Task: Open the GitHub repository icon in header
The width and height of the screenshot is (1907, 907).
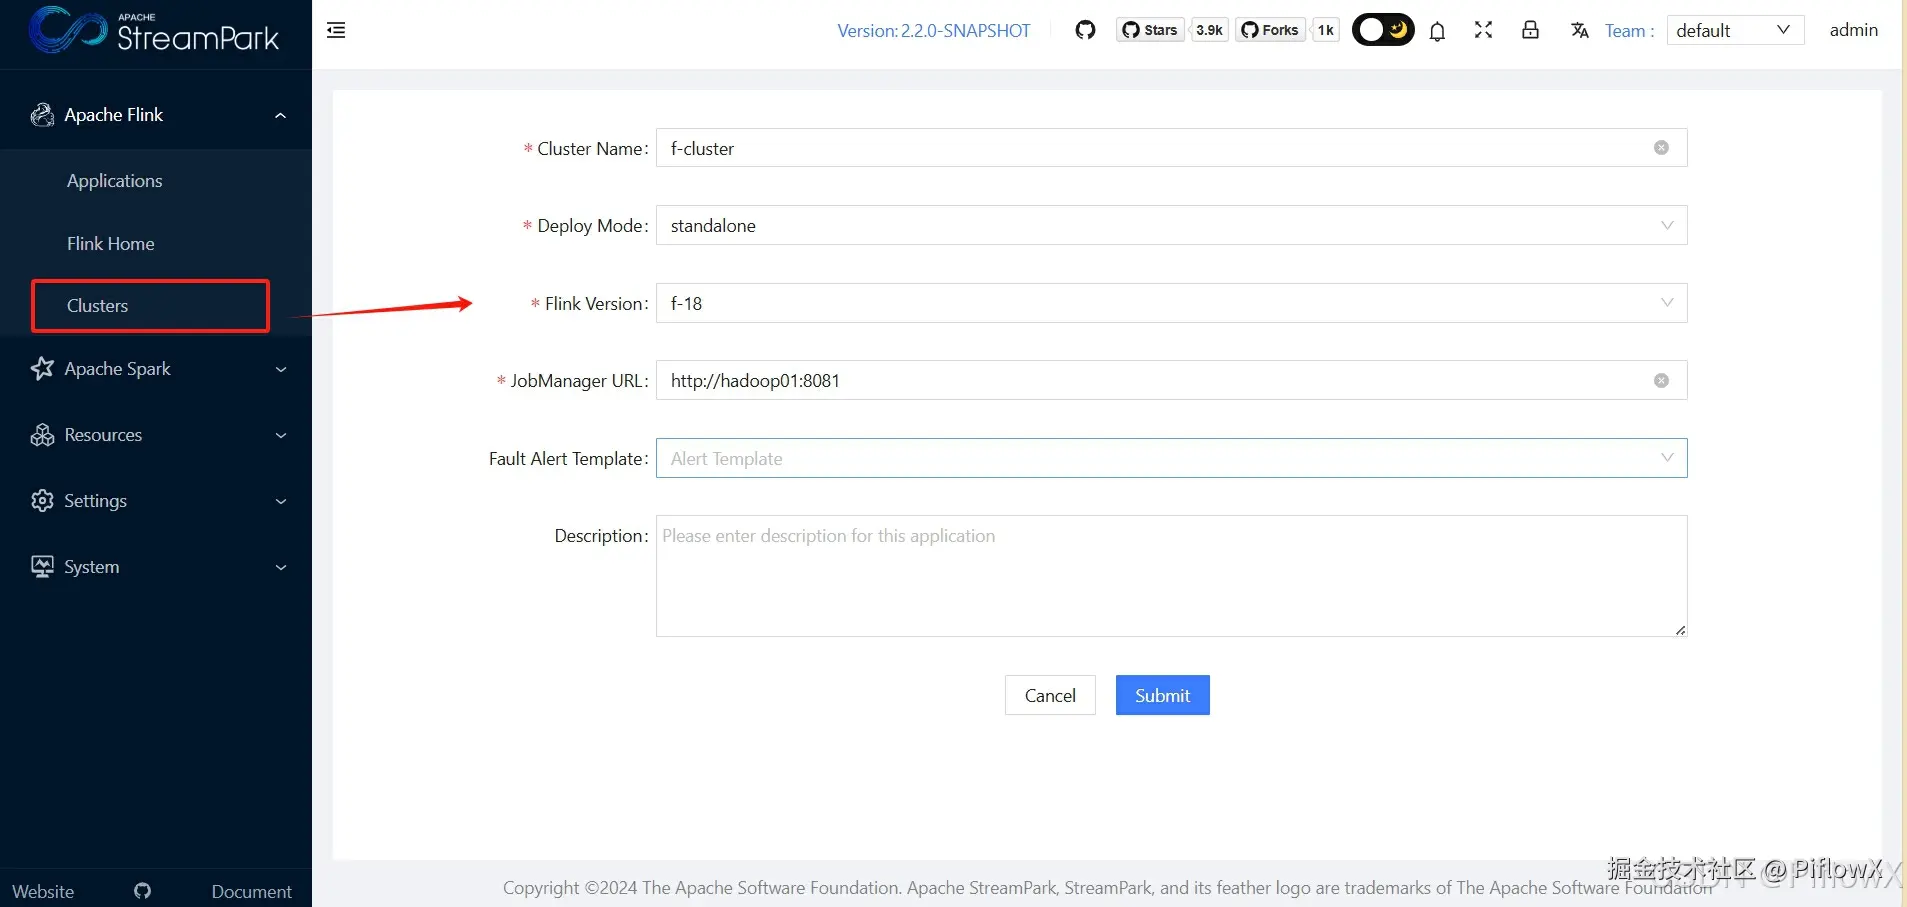Action: [1085, 30]
